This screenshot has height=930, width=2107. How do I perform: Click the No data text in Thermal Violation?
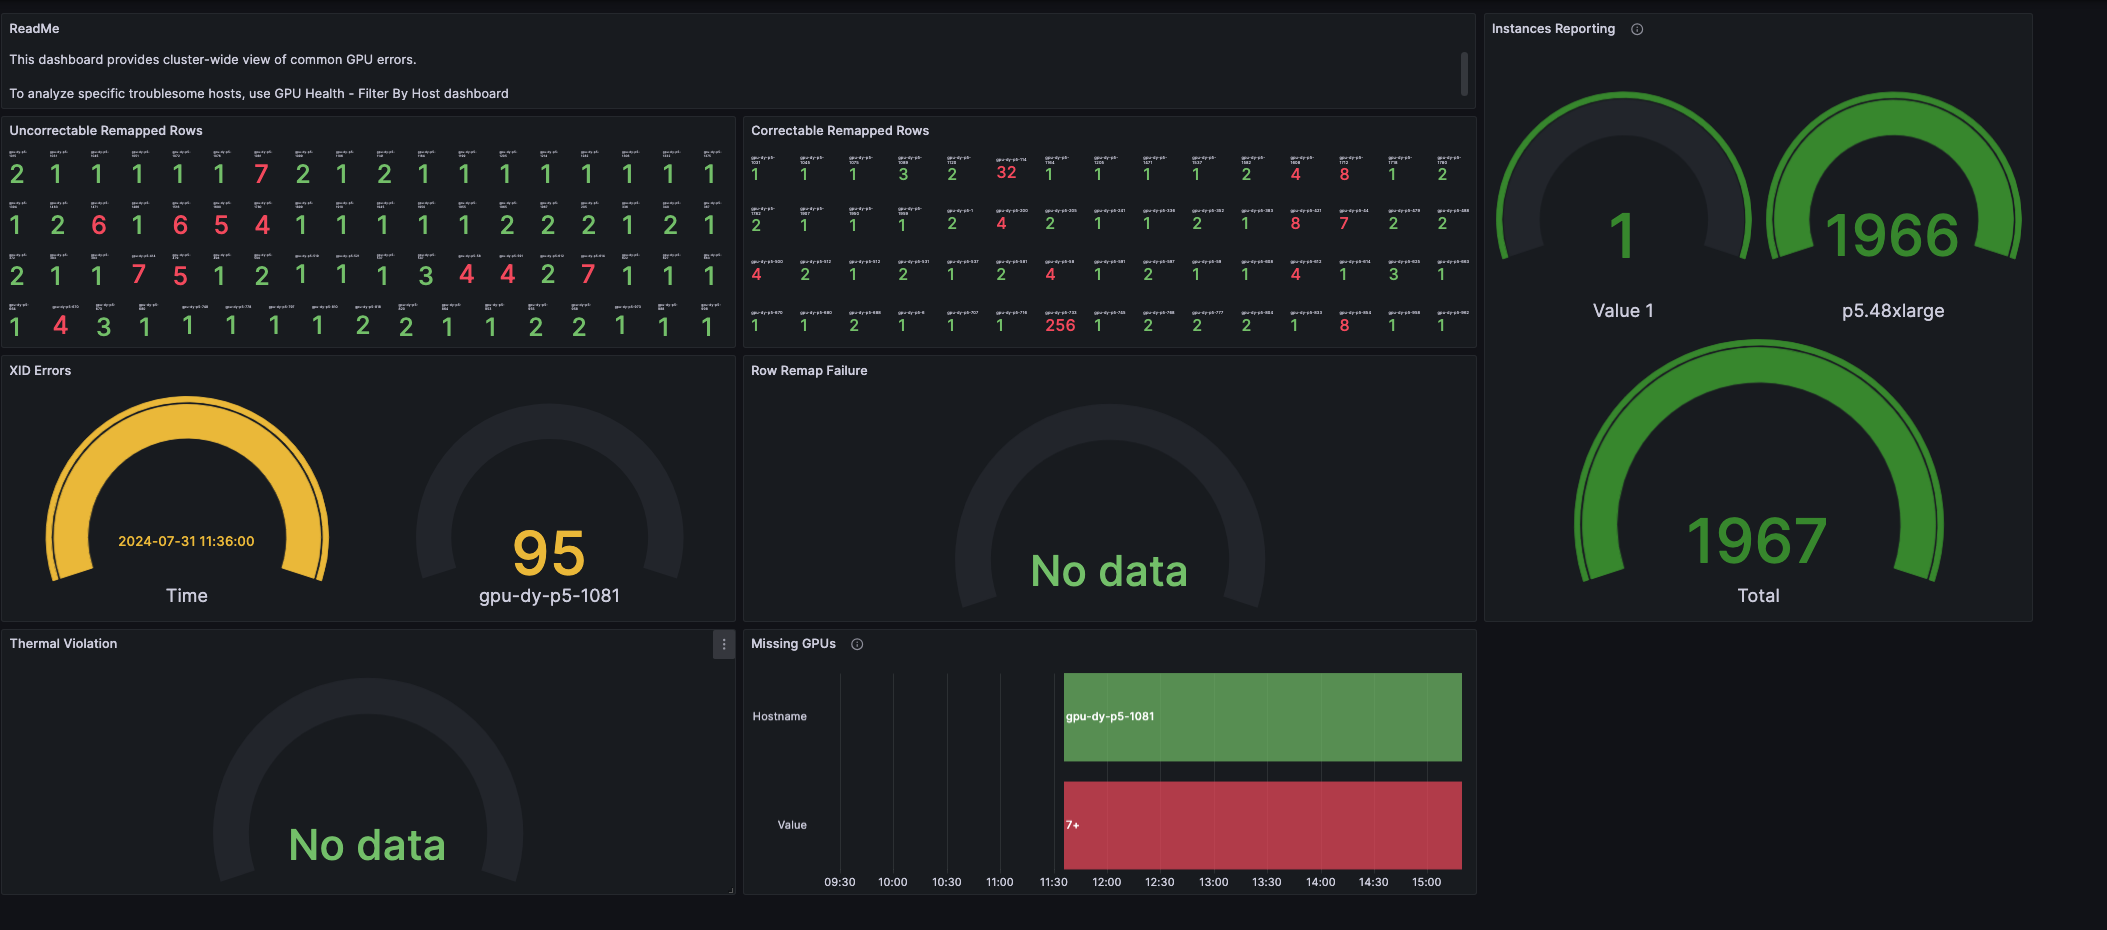[367, 845]
